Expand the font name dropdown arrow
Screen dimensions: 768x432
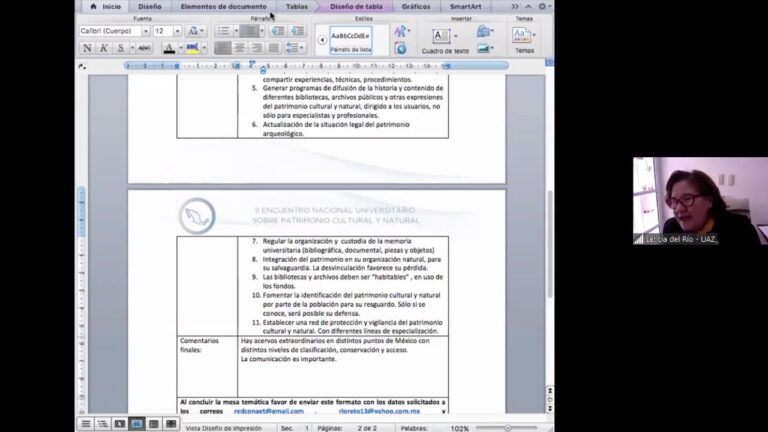pos(145,31)
